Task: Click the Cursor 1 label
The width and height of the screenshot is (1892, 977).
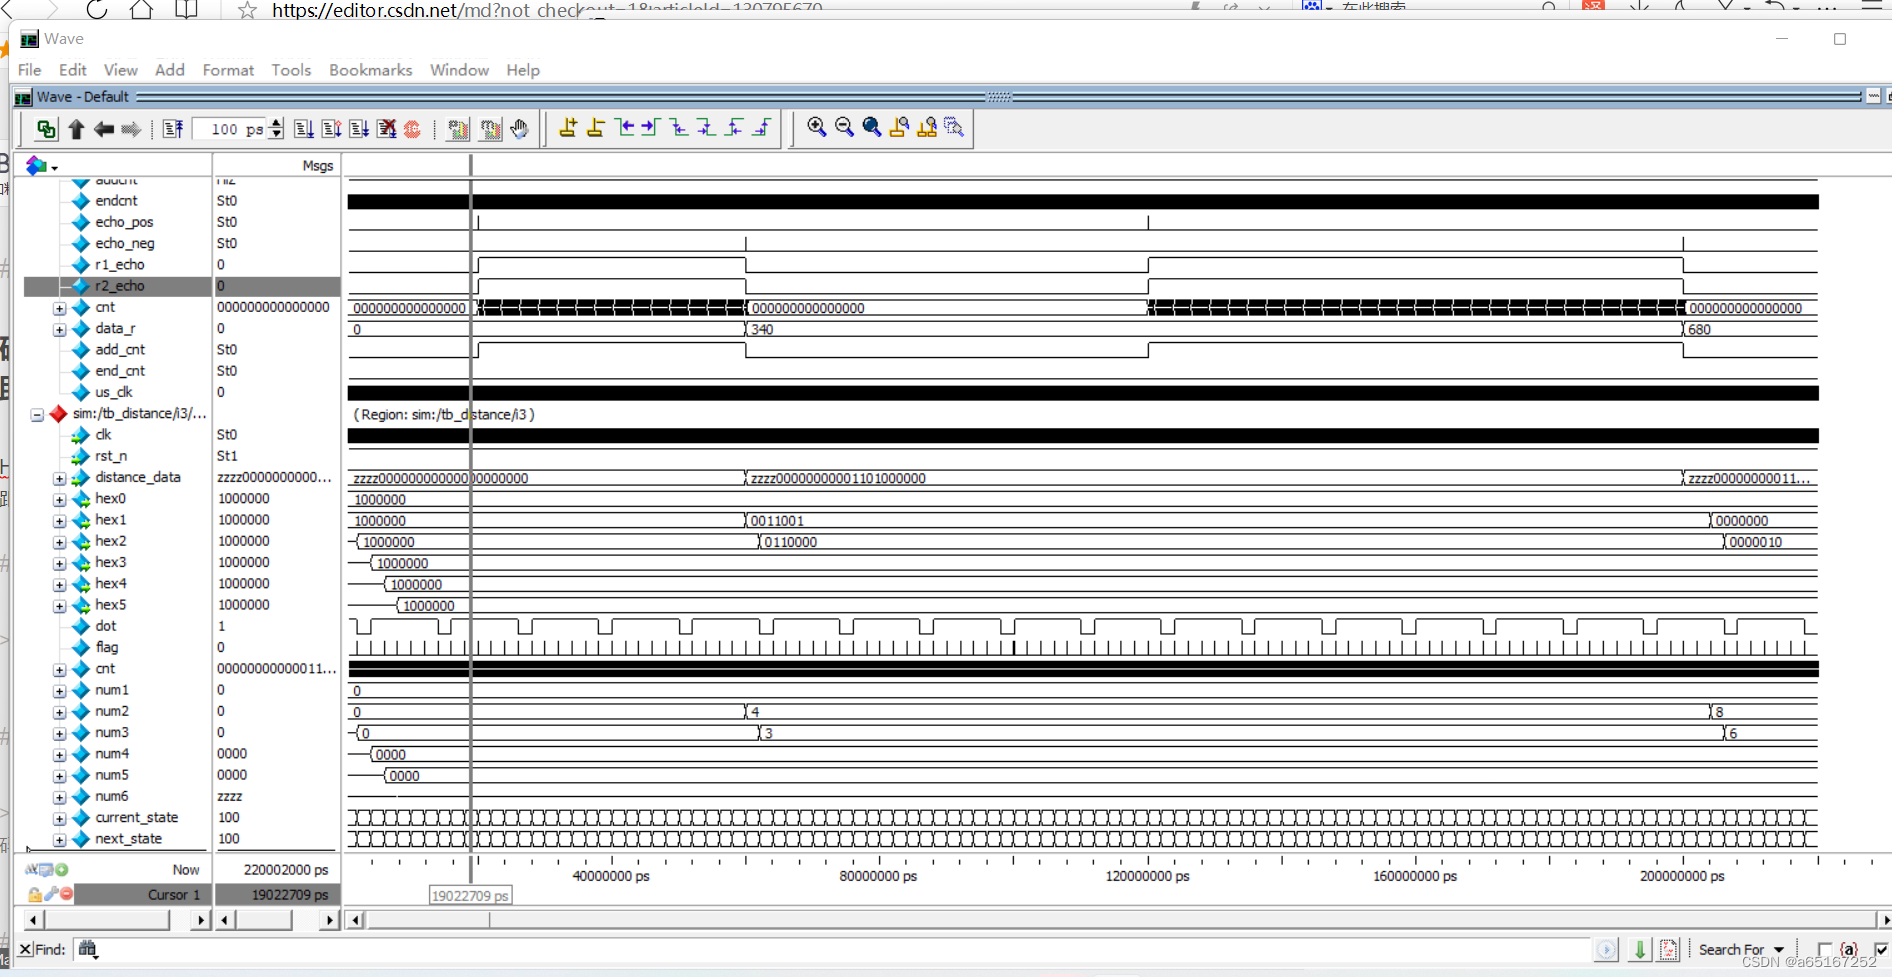Action: [x=174, y=895]
